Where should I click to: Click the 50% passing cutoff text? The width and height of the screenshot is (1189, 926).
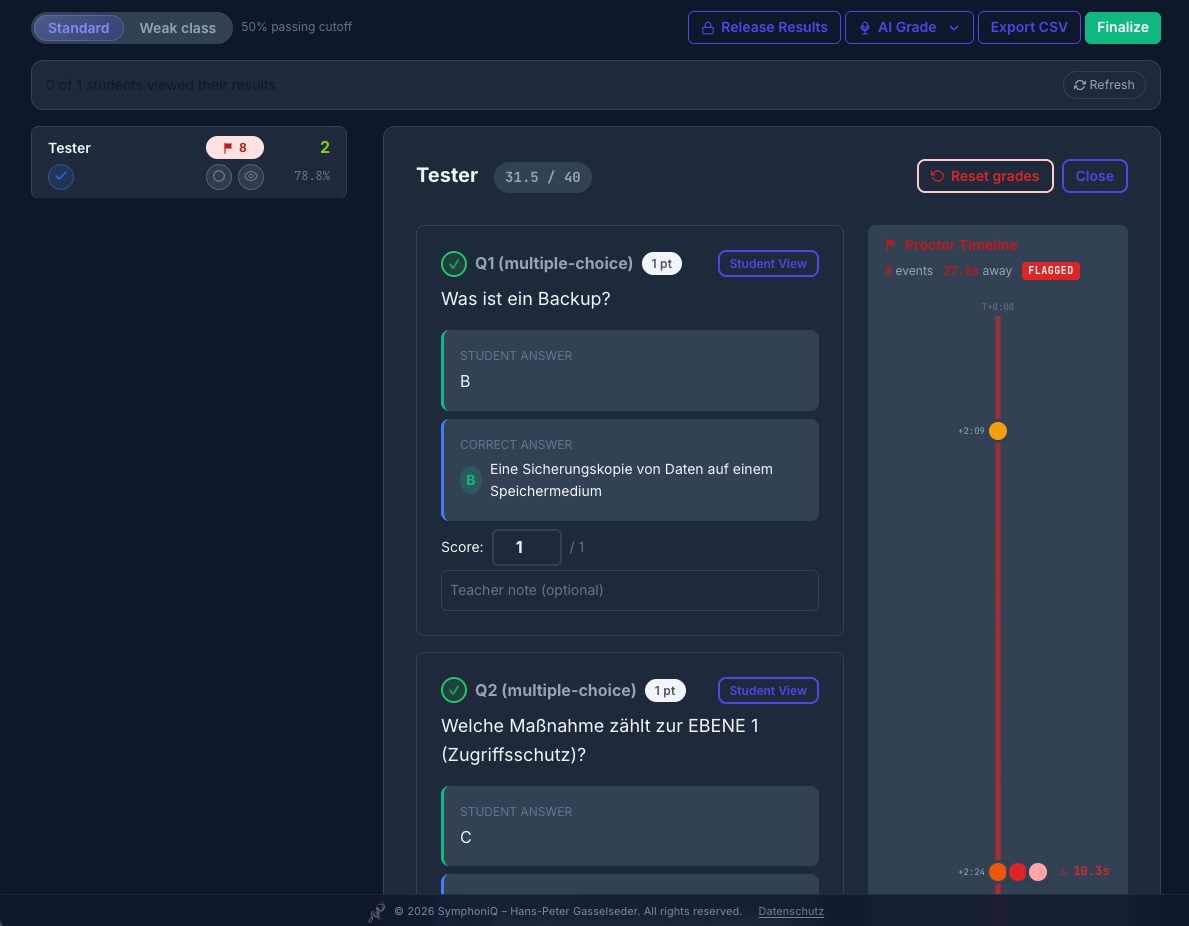[296, 27]
